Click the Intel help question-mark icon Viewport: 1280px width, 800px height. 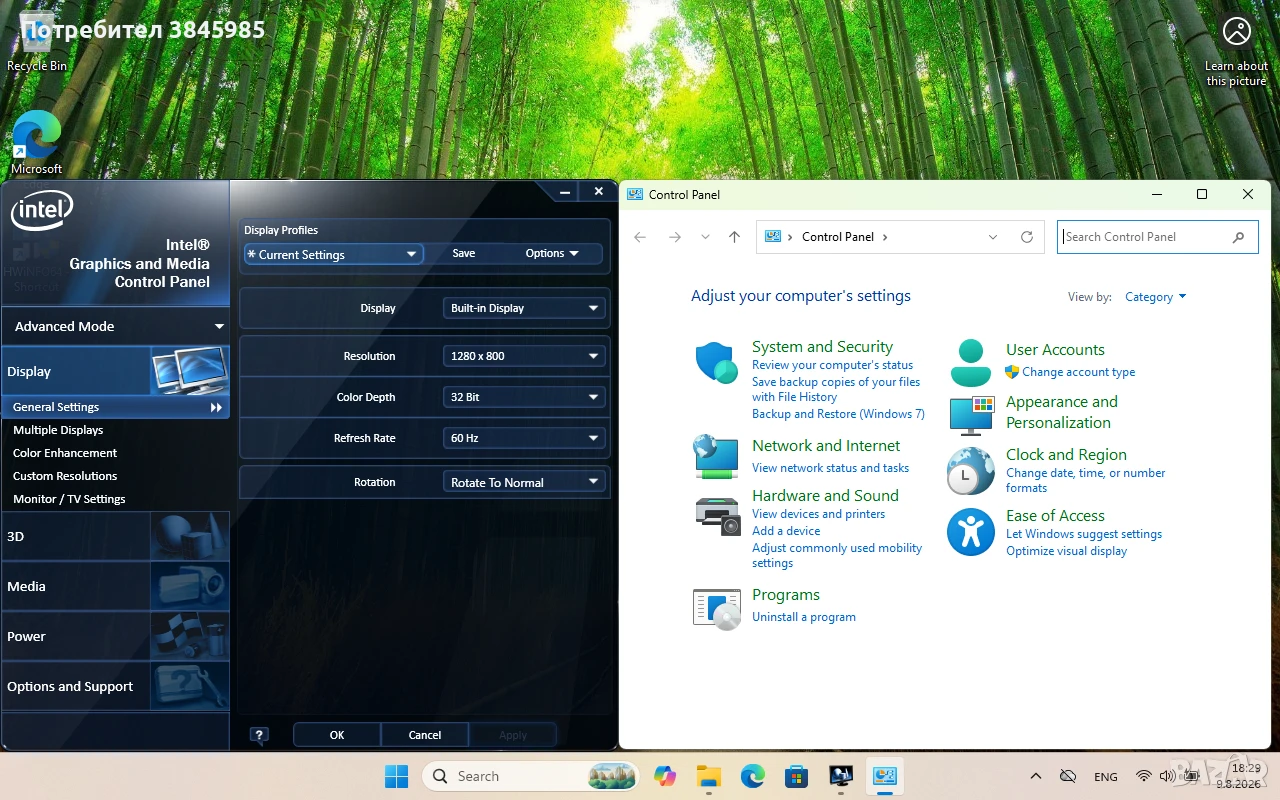pos(259,735)
